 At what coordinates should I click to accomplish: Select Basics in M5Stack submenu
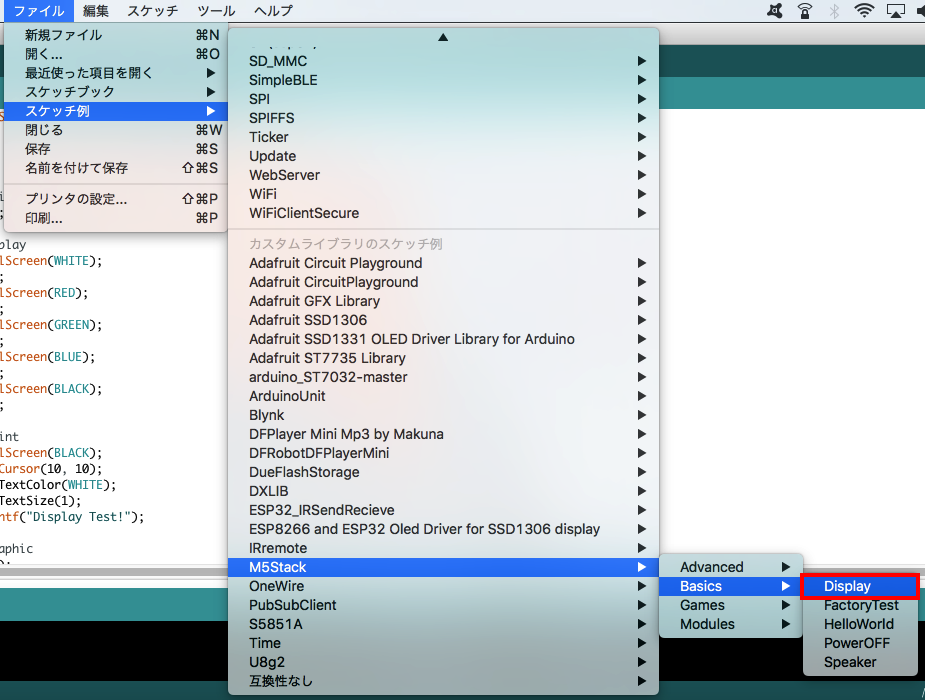(x=731, y=586)
